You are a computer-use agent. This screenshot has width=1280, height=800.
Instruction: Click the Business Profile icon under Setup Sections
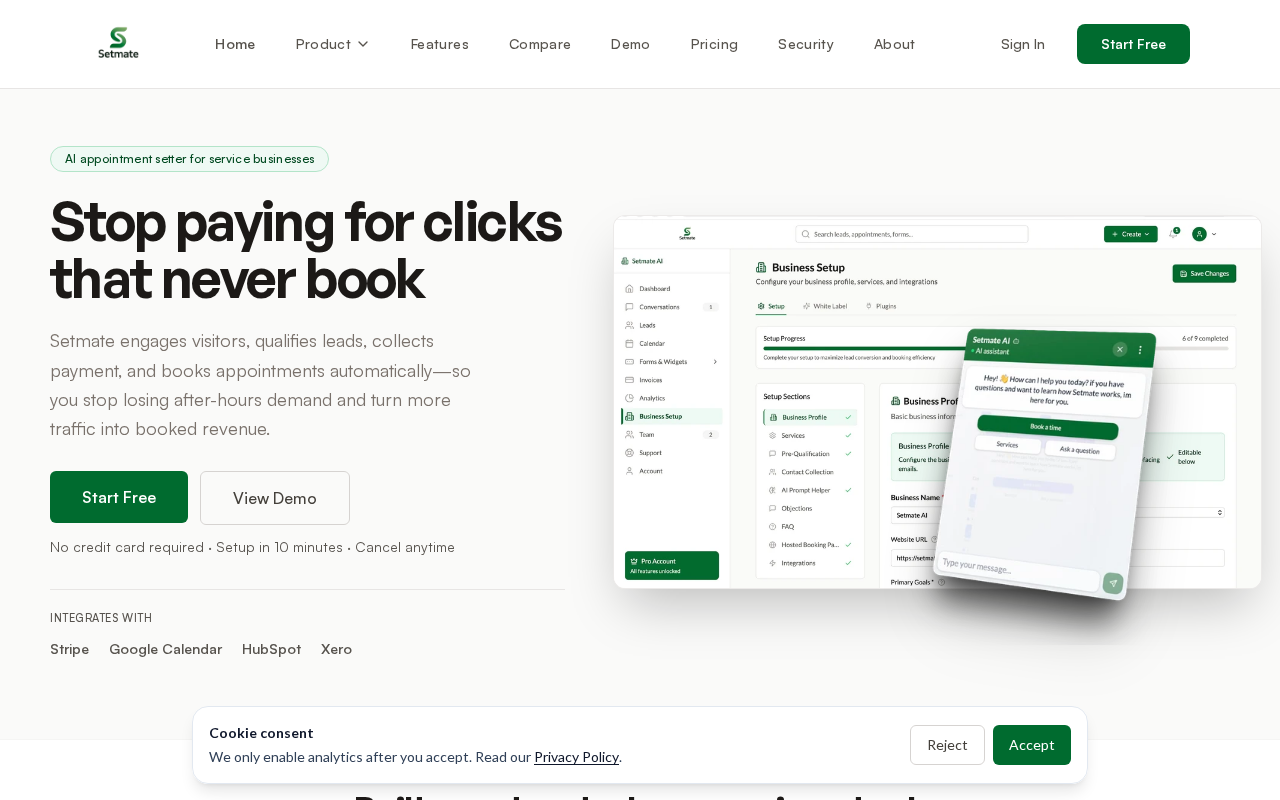pyautogui.click(x=773, y=417)
